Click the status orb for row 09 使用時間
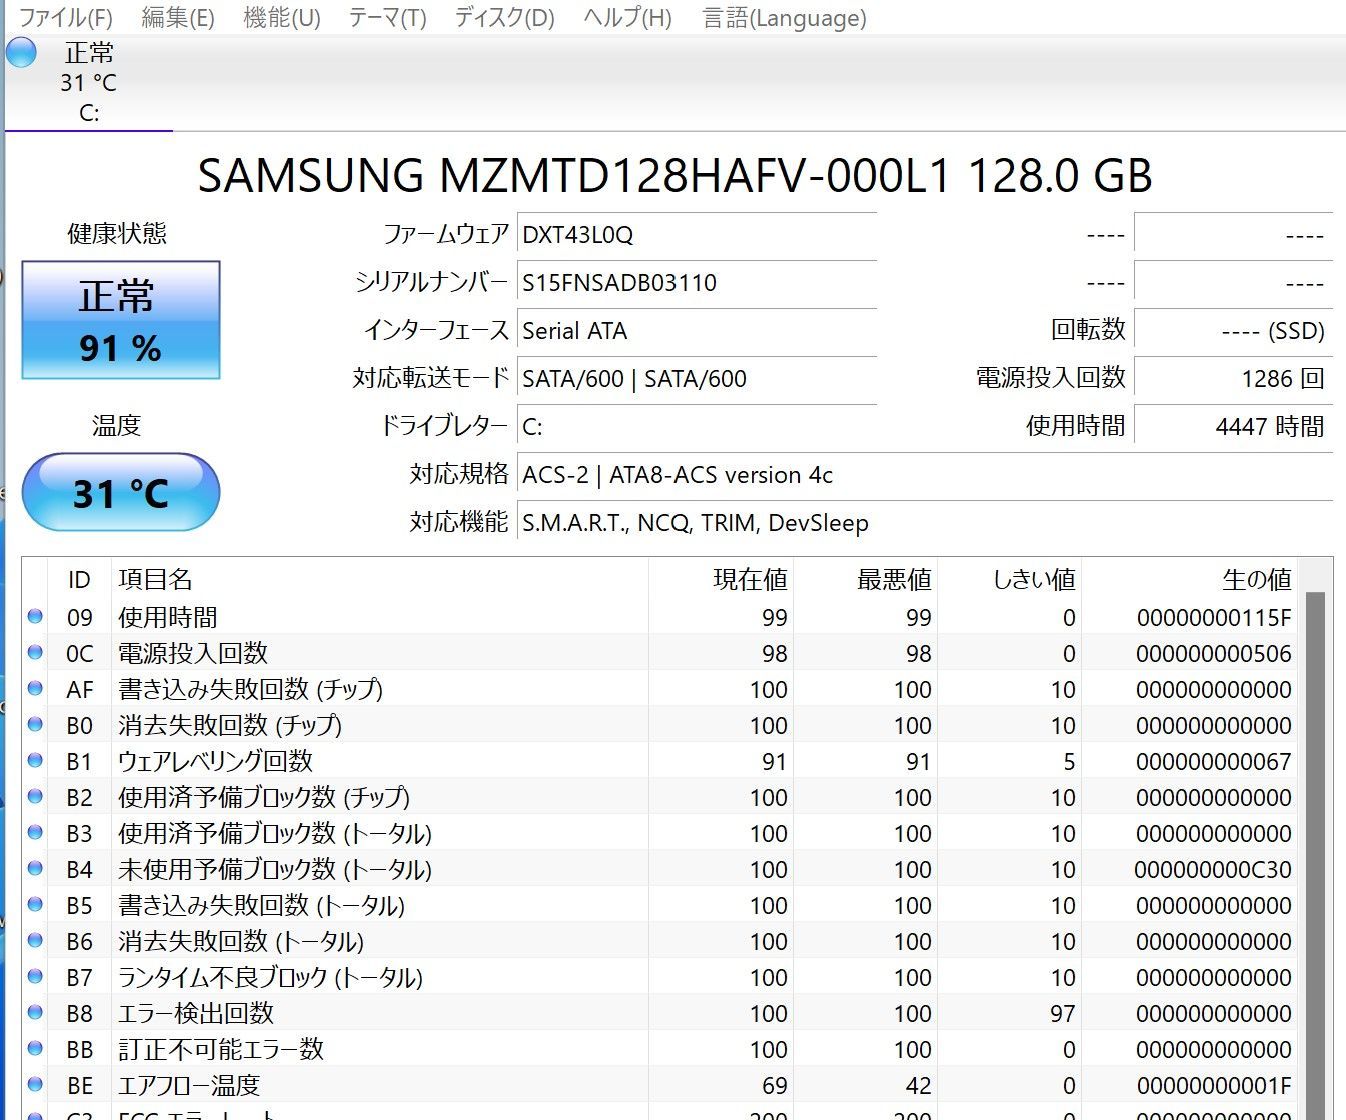The width and height of the screenshot is (1346, 1120). point(35,616)
